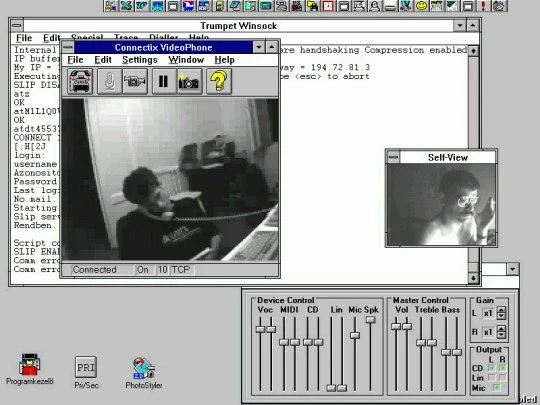
Task: Open help via the yellow question mark icon
Action: coord(219,81)
